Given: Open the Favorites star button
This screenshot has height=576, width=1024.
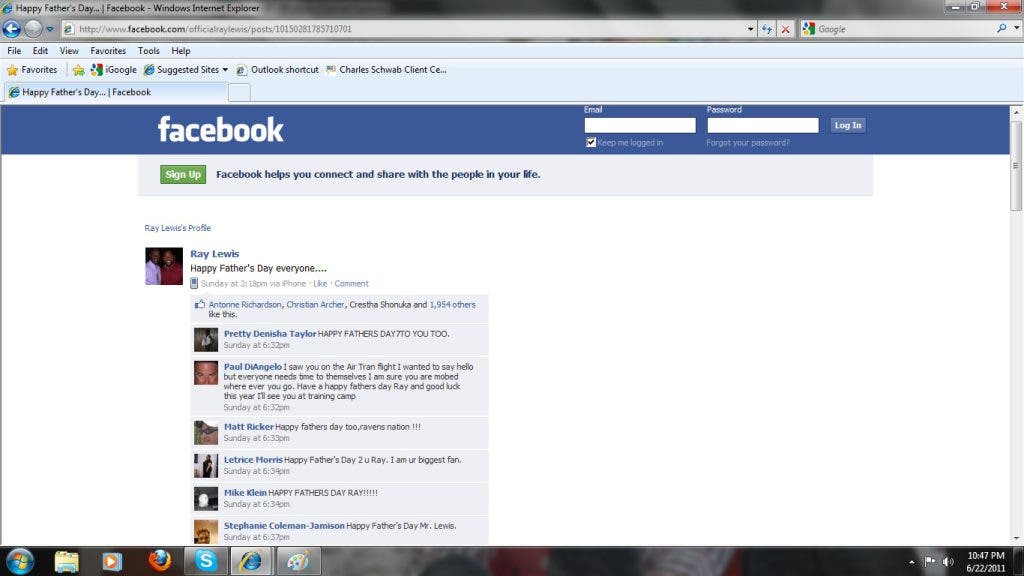Looking at the screenshot, I should pos(31,70).
